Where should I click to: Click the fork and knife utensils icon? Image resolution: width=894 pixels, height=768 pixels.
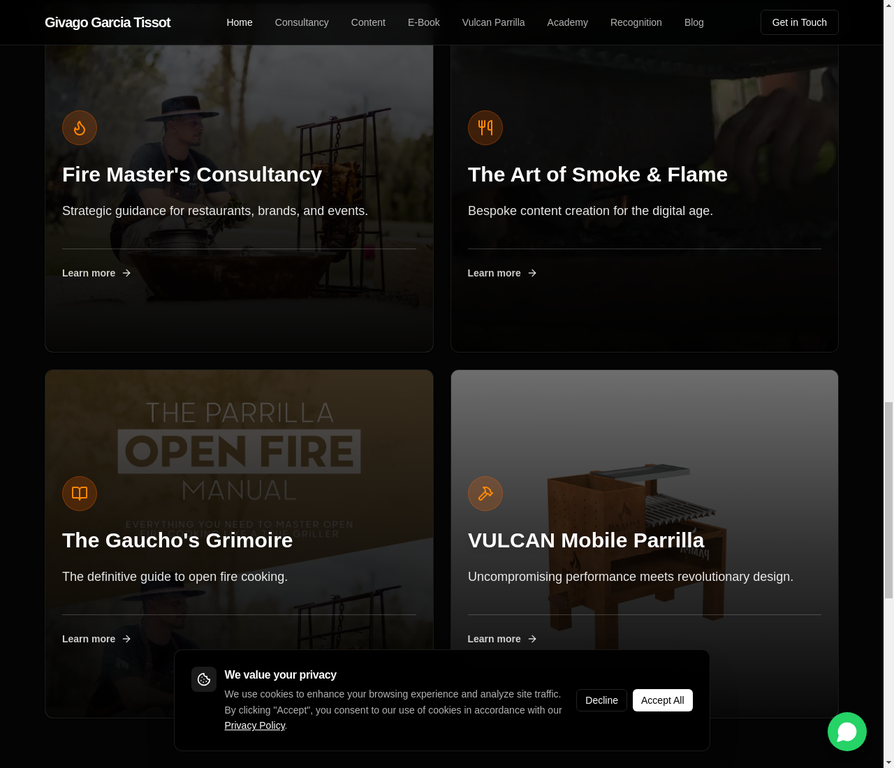[485, 128]
